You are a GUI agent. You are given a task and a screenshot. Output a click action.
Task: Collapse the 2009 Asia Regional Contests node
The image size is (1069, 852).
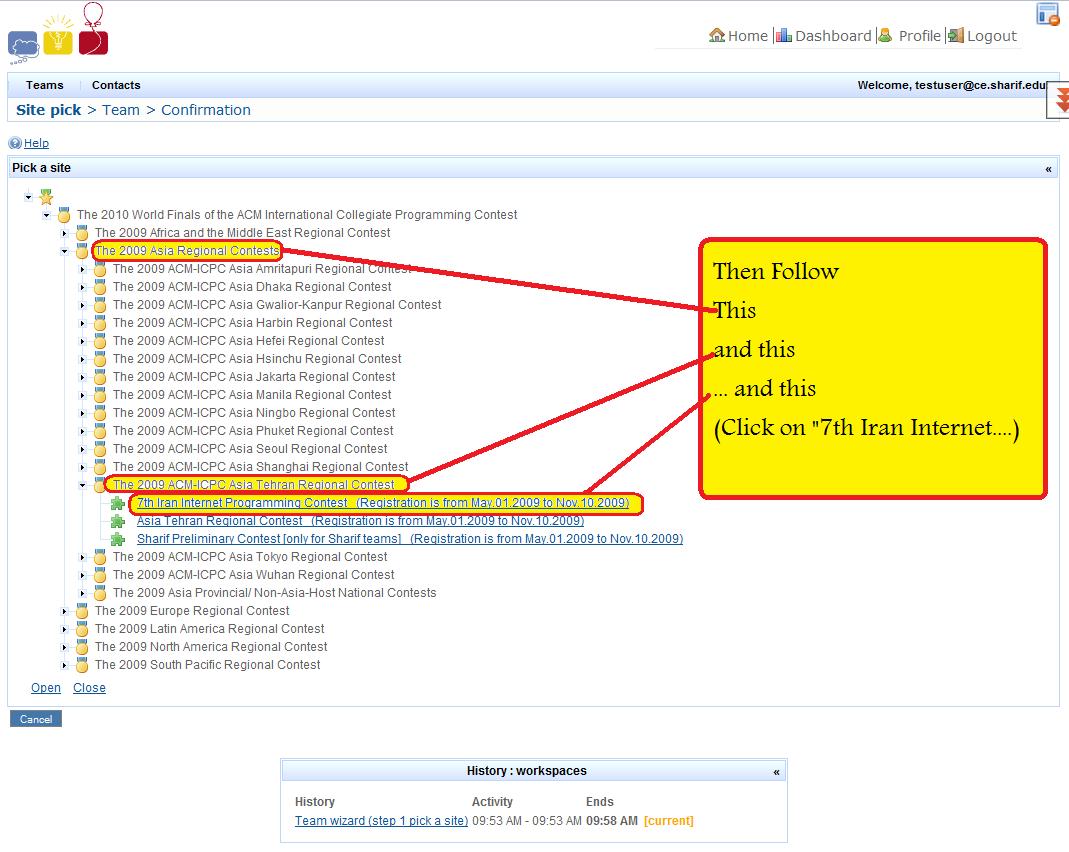tap(65, 251)
